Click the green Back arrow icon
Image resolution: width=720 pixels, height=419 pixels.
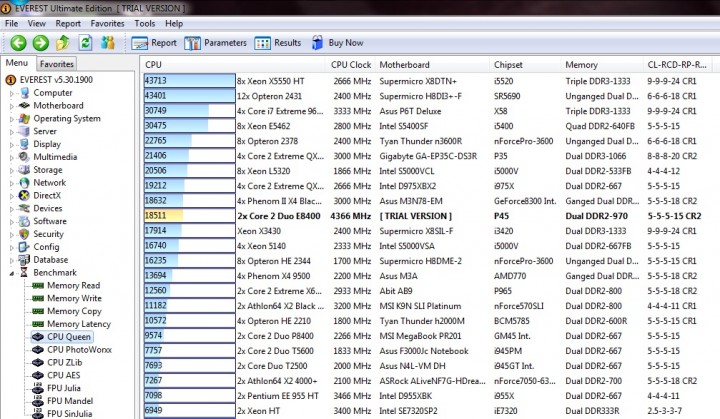click(x=18, y=43)
